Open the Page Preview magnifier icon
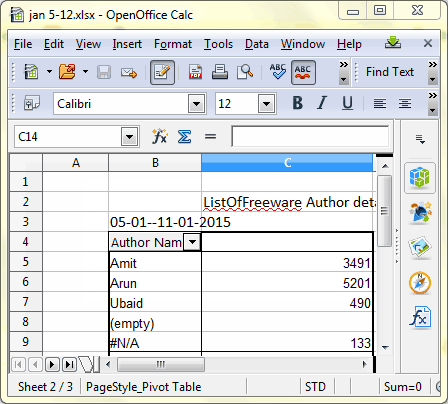Screen dimensions: 448x404 [245, 72]
